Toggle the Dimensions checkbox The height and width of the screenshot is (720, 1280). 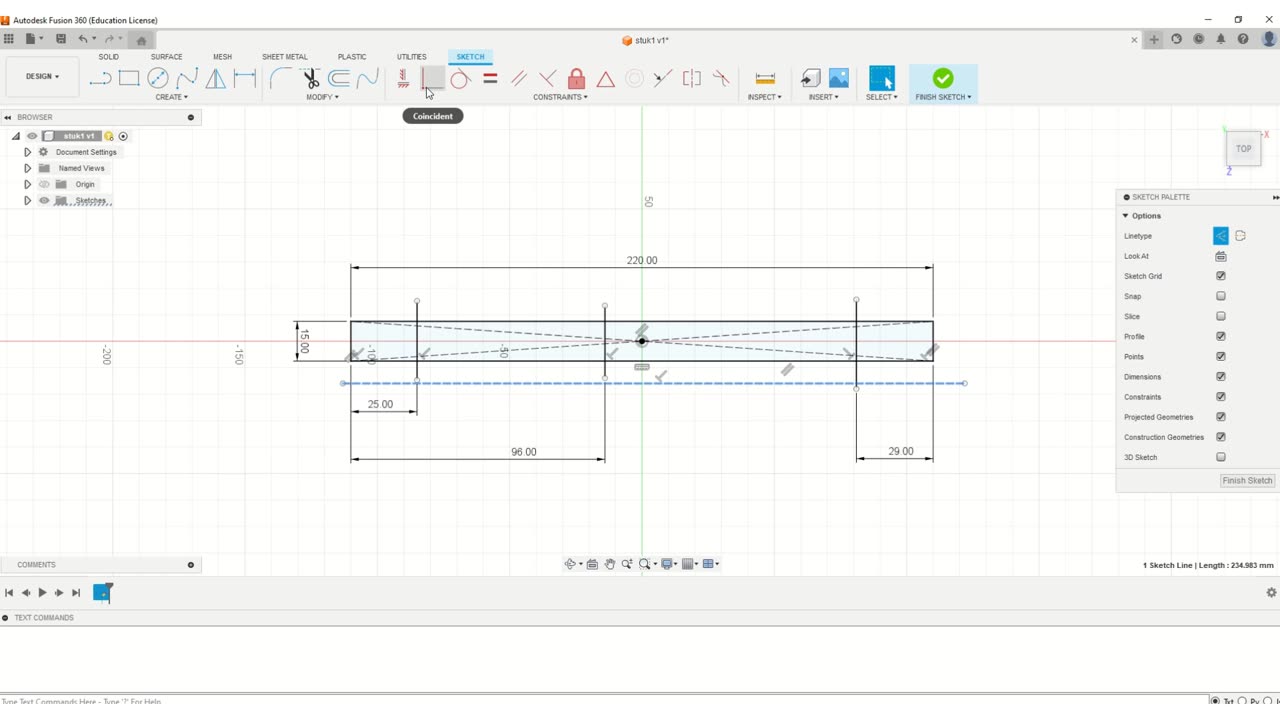[x=1221, y=377]
